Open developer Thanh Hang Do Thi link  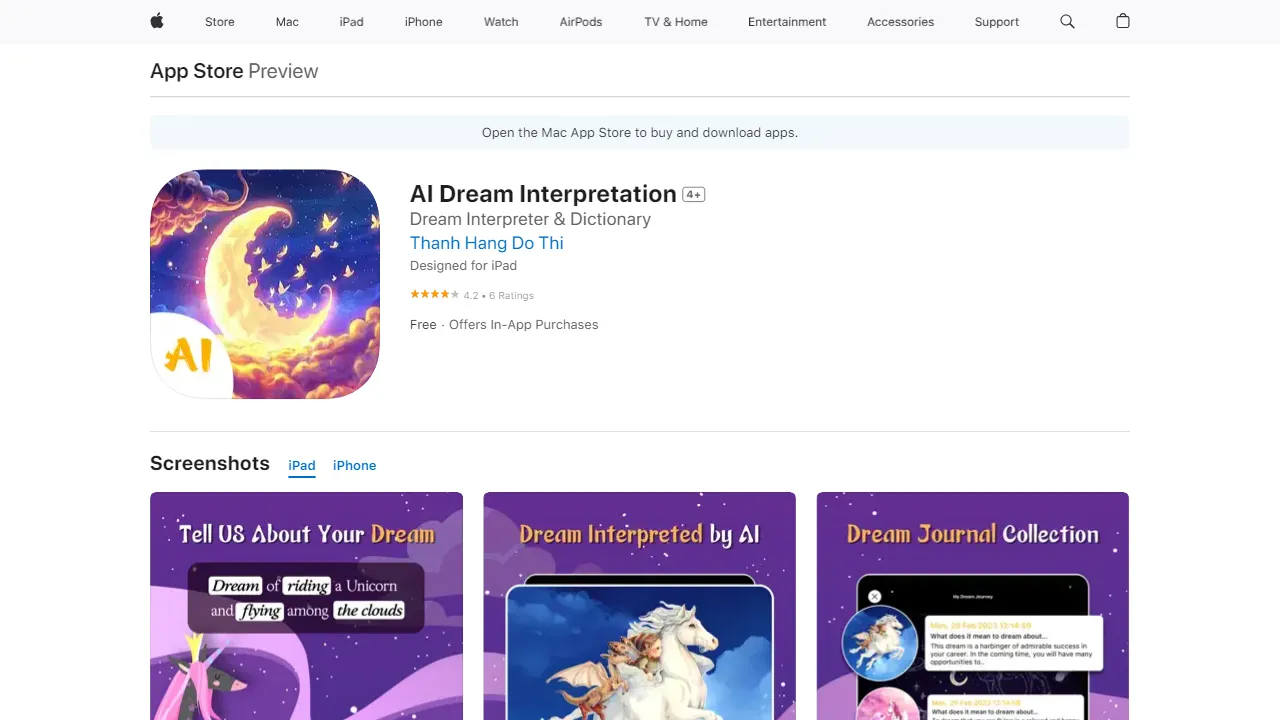tap(487, 243)
